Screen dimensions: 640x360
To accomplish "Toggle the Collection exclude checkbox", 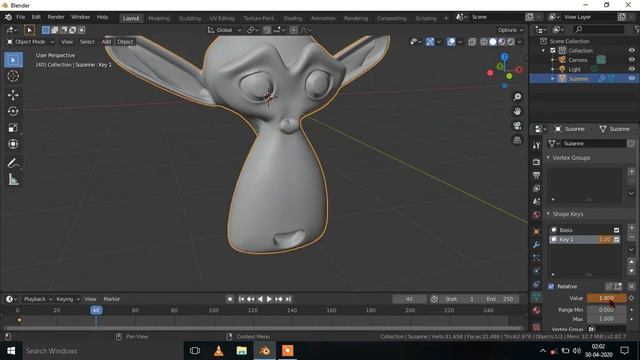I will [x=553, y=51].
